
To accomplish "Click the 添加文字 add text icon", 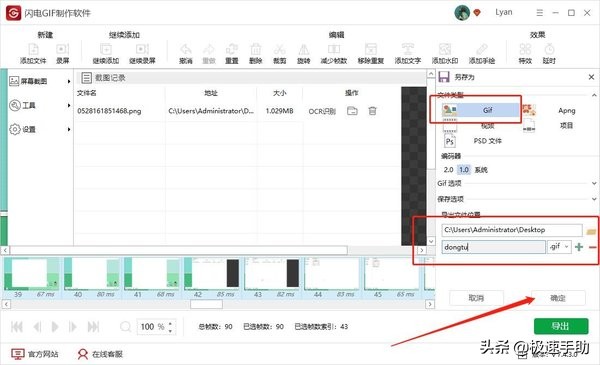I will 408,49.
